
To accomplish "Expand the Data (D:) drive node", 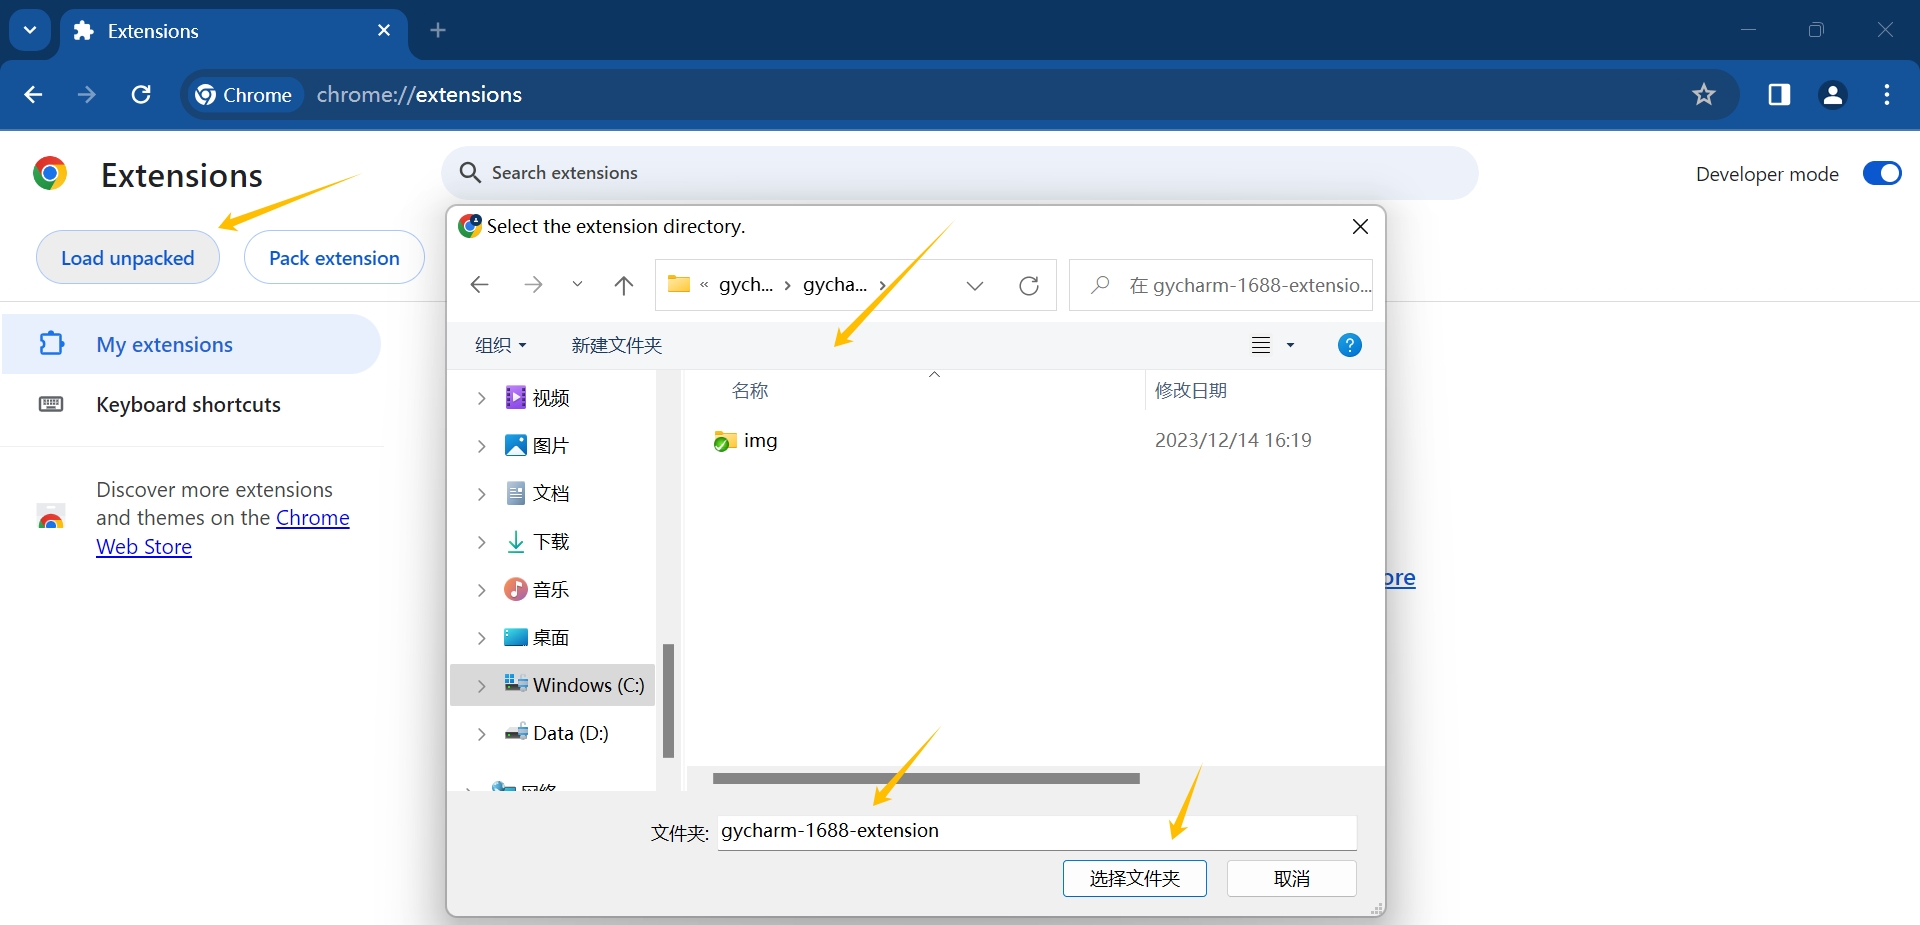I will coord(481,734).
